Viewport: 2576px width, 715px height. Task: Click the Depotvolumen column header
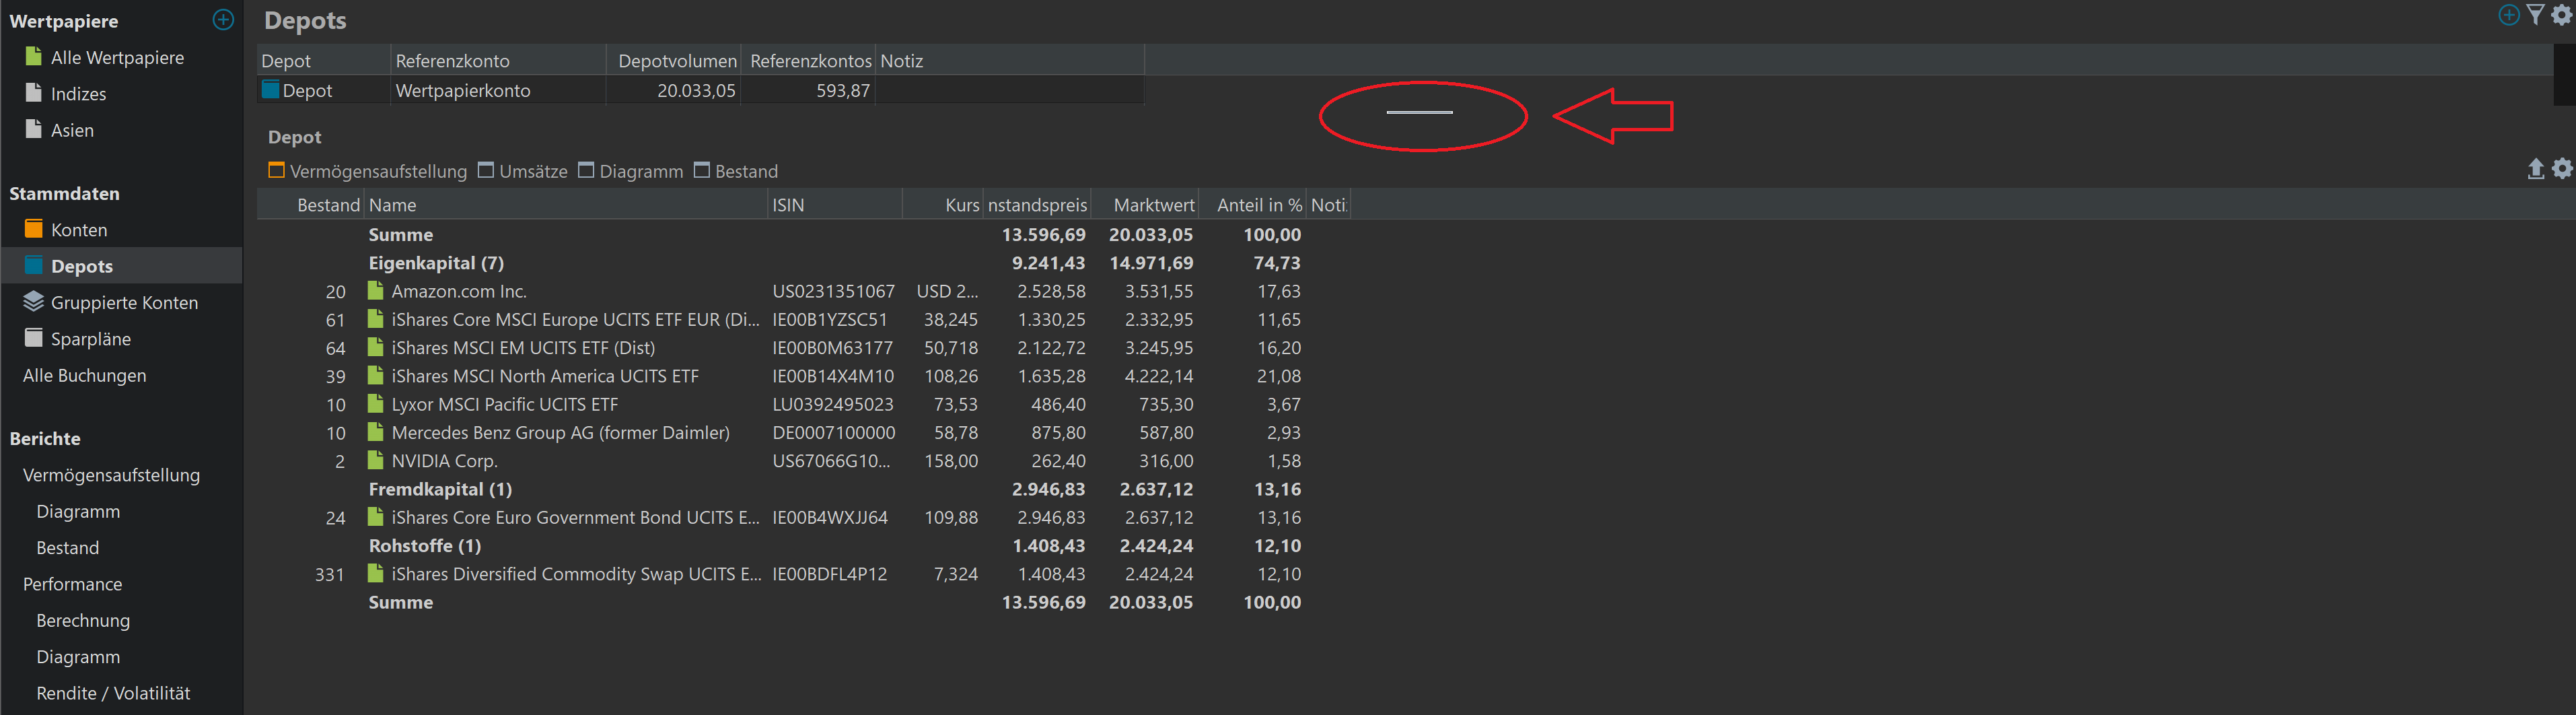pos(676,61)
